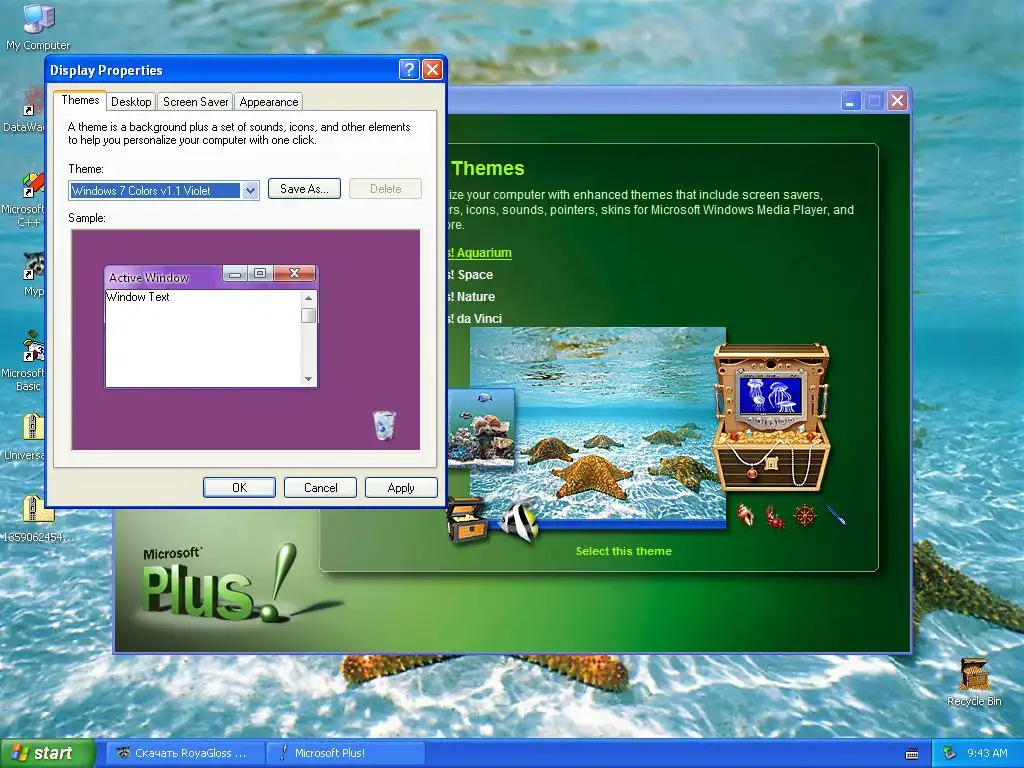Switch to Microsoft Plus! taskbar button
The height and width of the screenshot is (768, 1024).
(x=345, y=753)
